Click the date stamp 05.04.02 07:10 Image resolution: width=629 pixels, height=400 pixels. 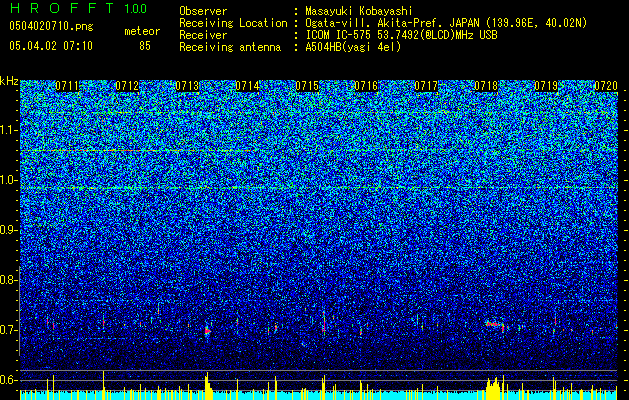point(51,46)
